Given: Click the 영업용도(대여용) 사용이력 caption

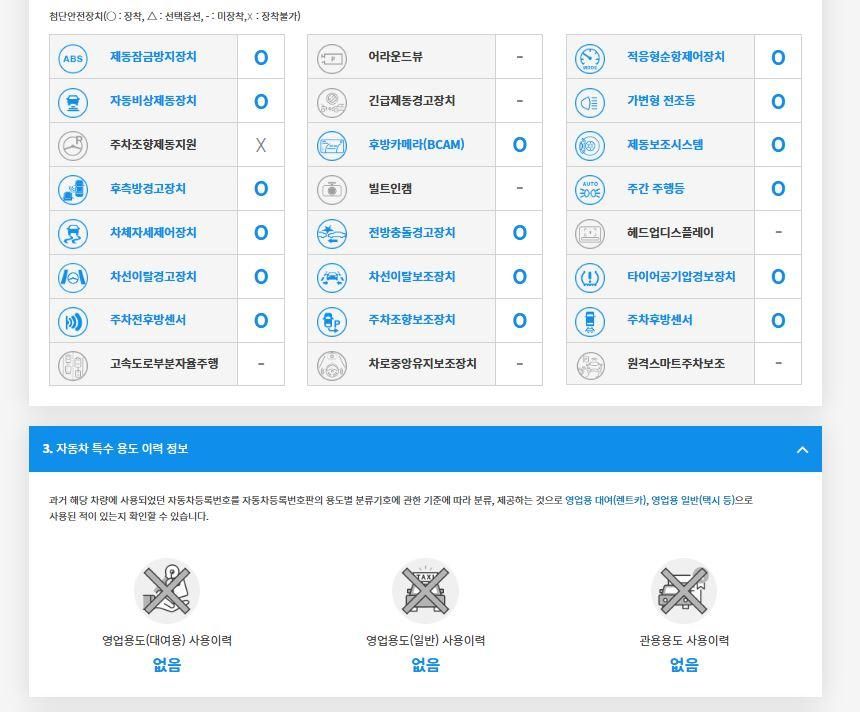Looking at the screenshot, I should coord(167,640).
